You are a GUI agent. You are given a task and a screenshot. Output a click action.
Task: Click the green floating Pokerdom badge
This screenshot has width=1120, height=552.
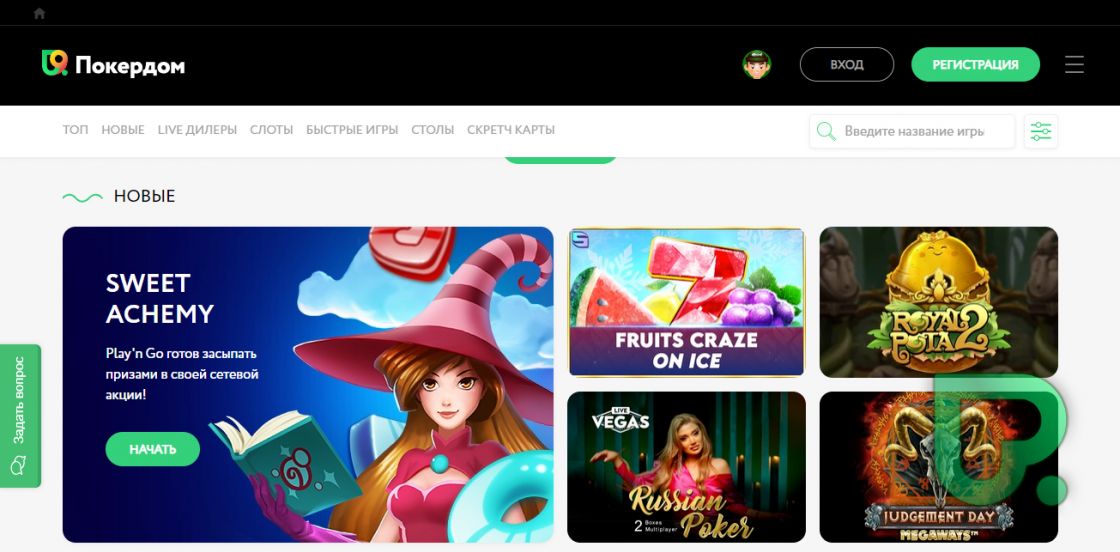[1003, 437]
